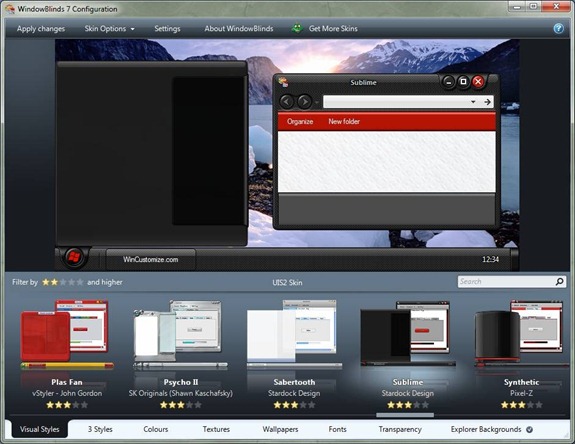Viewport: 575px width, 444px height.
Task: Switch to the Wallpapers tab
Action: click(280, 429)
